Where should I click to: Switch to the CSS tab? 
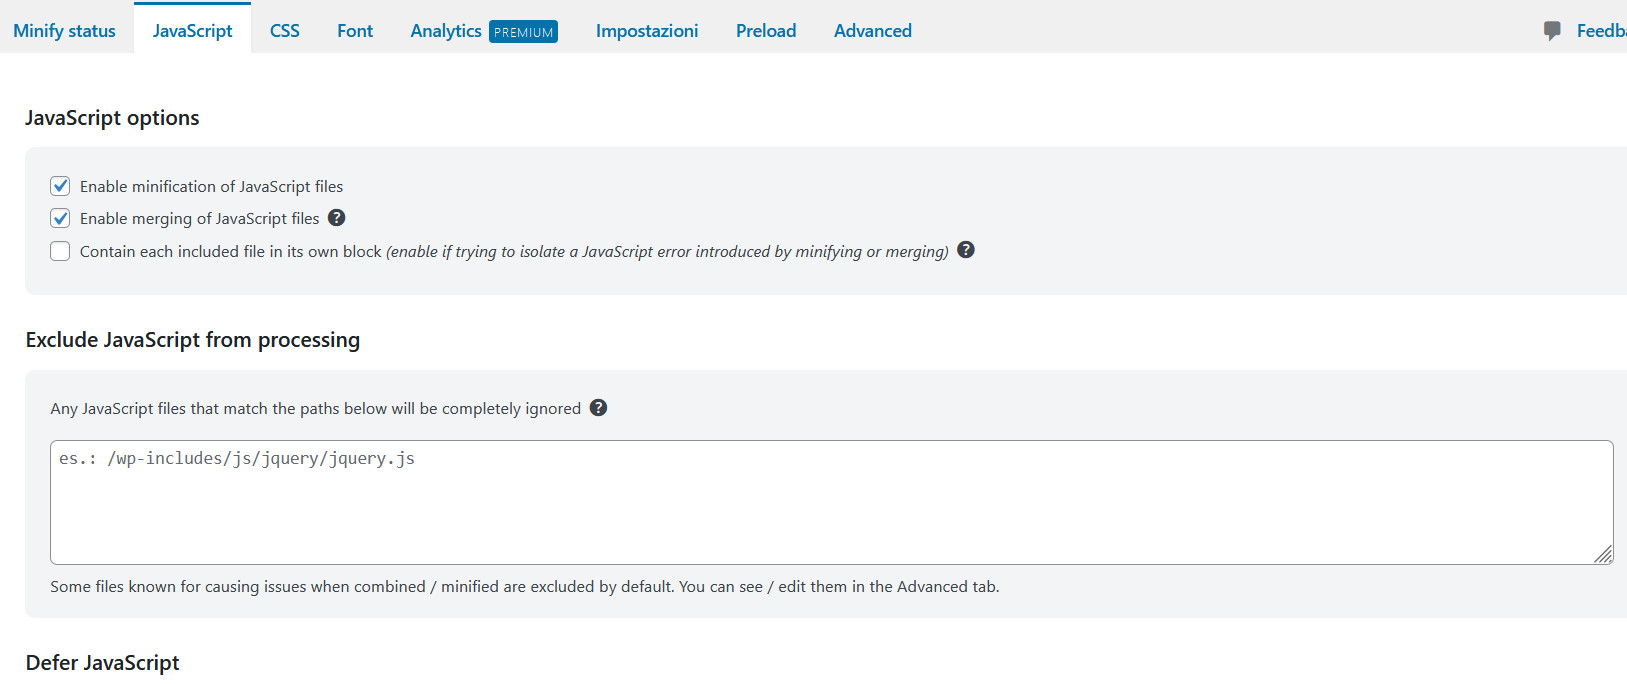[x=285, y=31]
